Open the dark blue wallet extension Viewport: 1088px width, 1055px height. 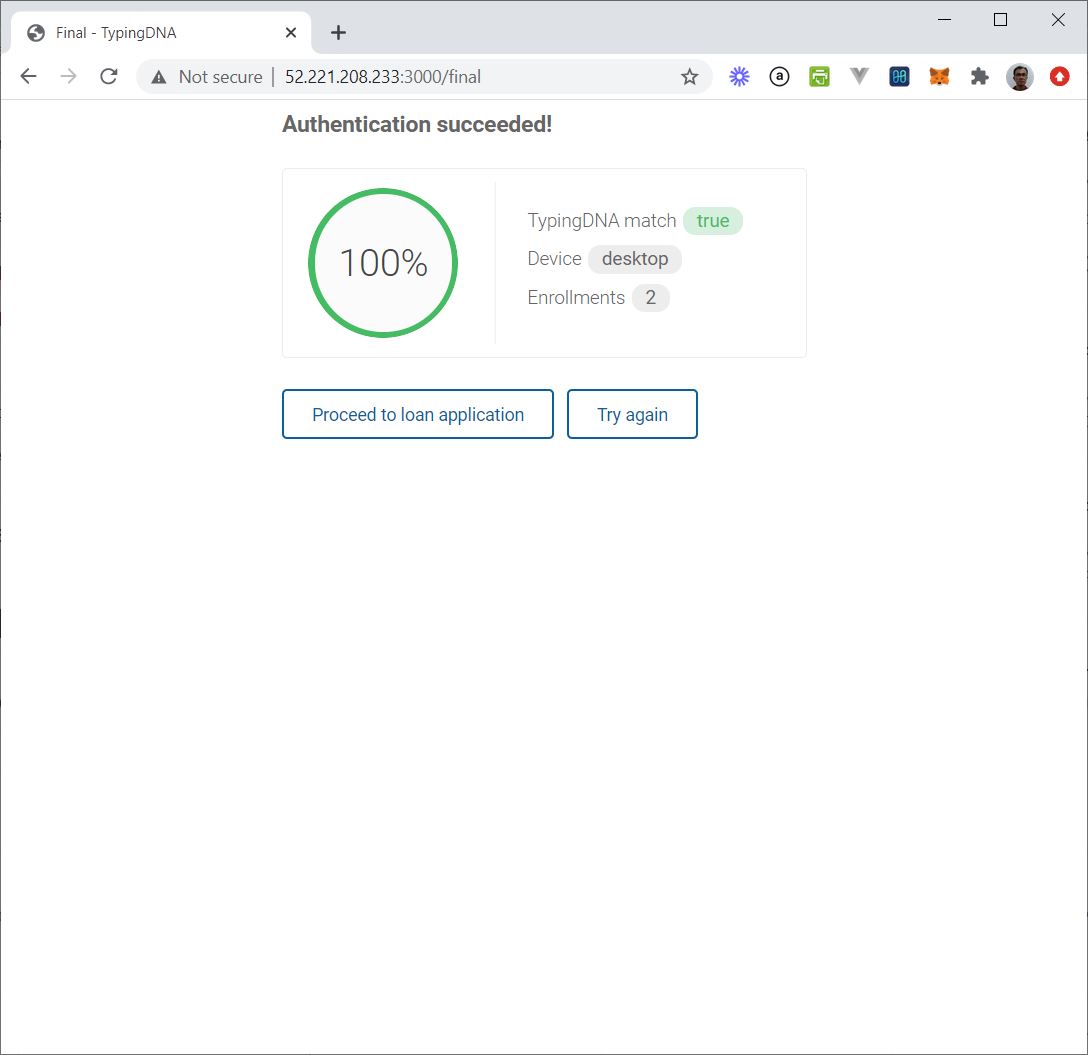[x=899, y=76]
